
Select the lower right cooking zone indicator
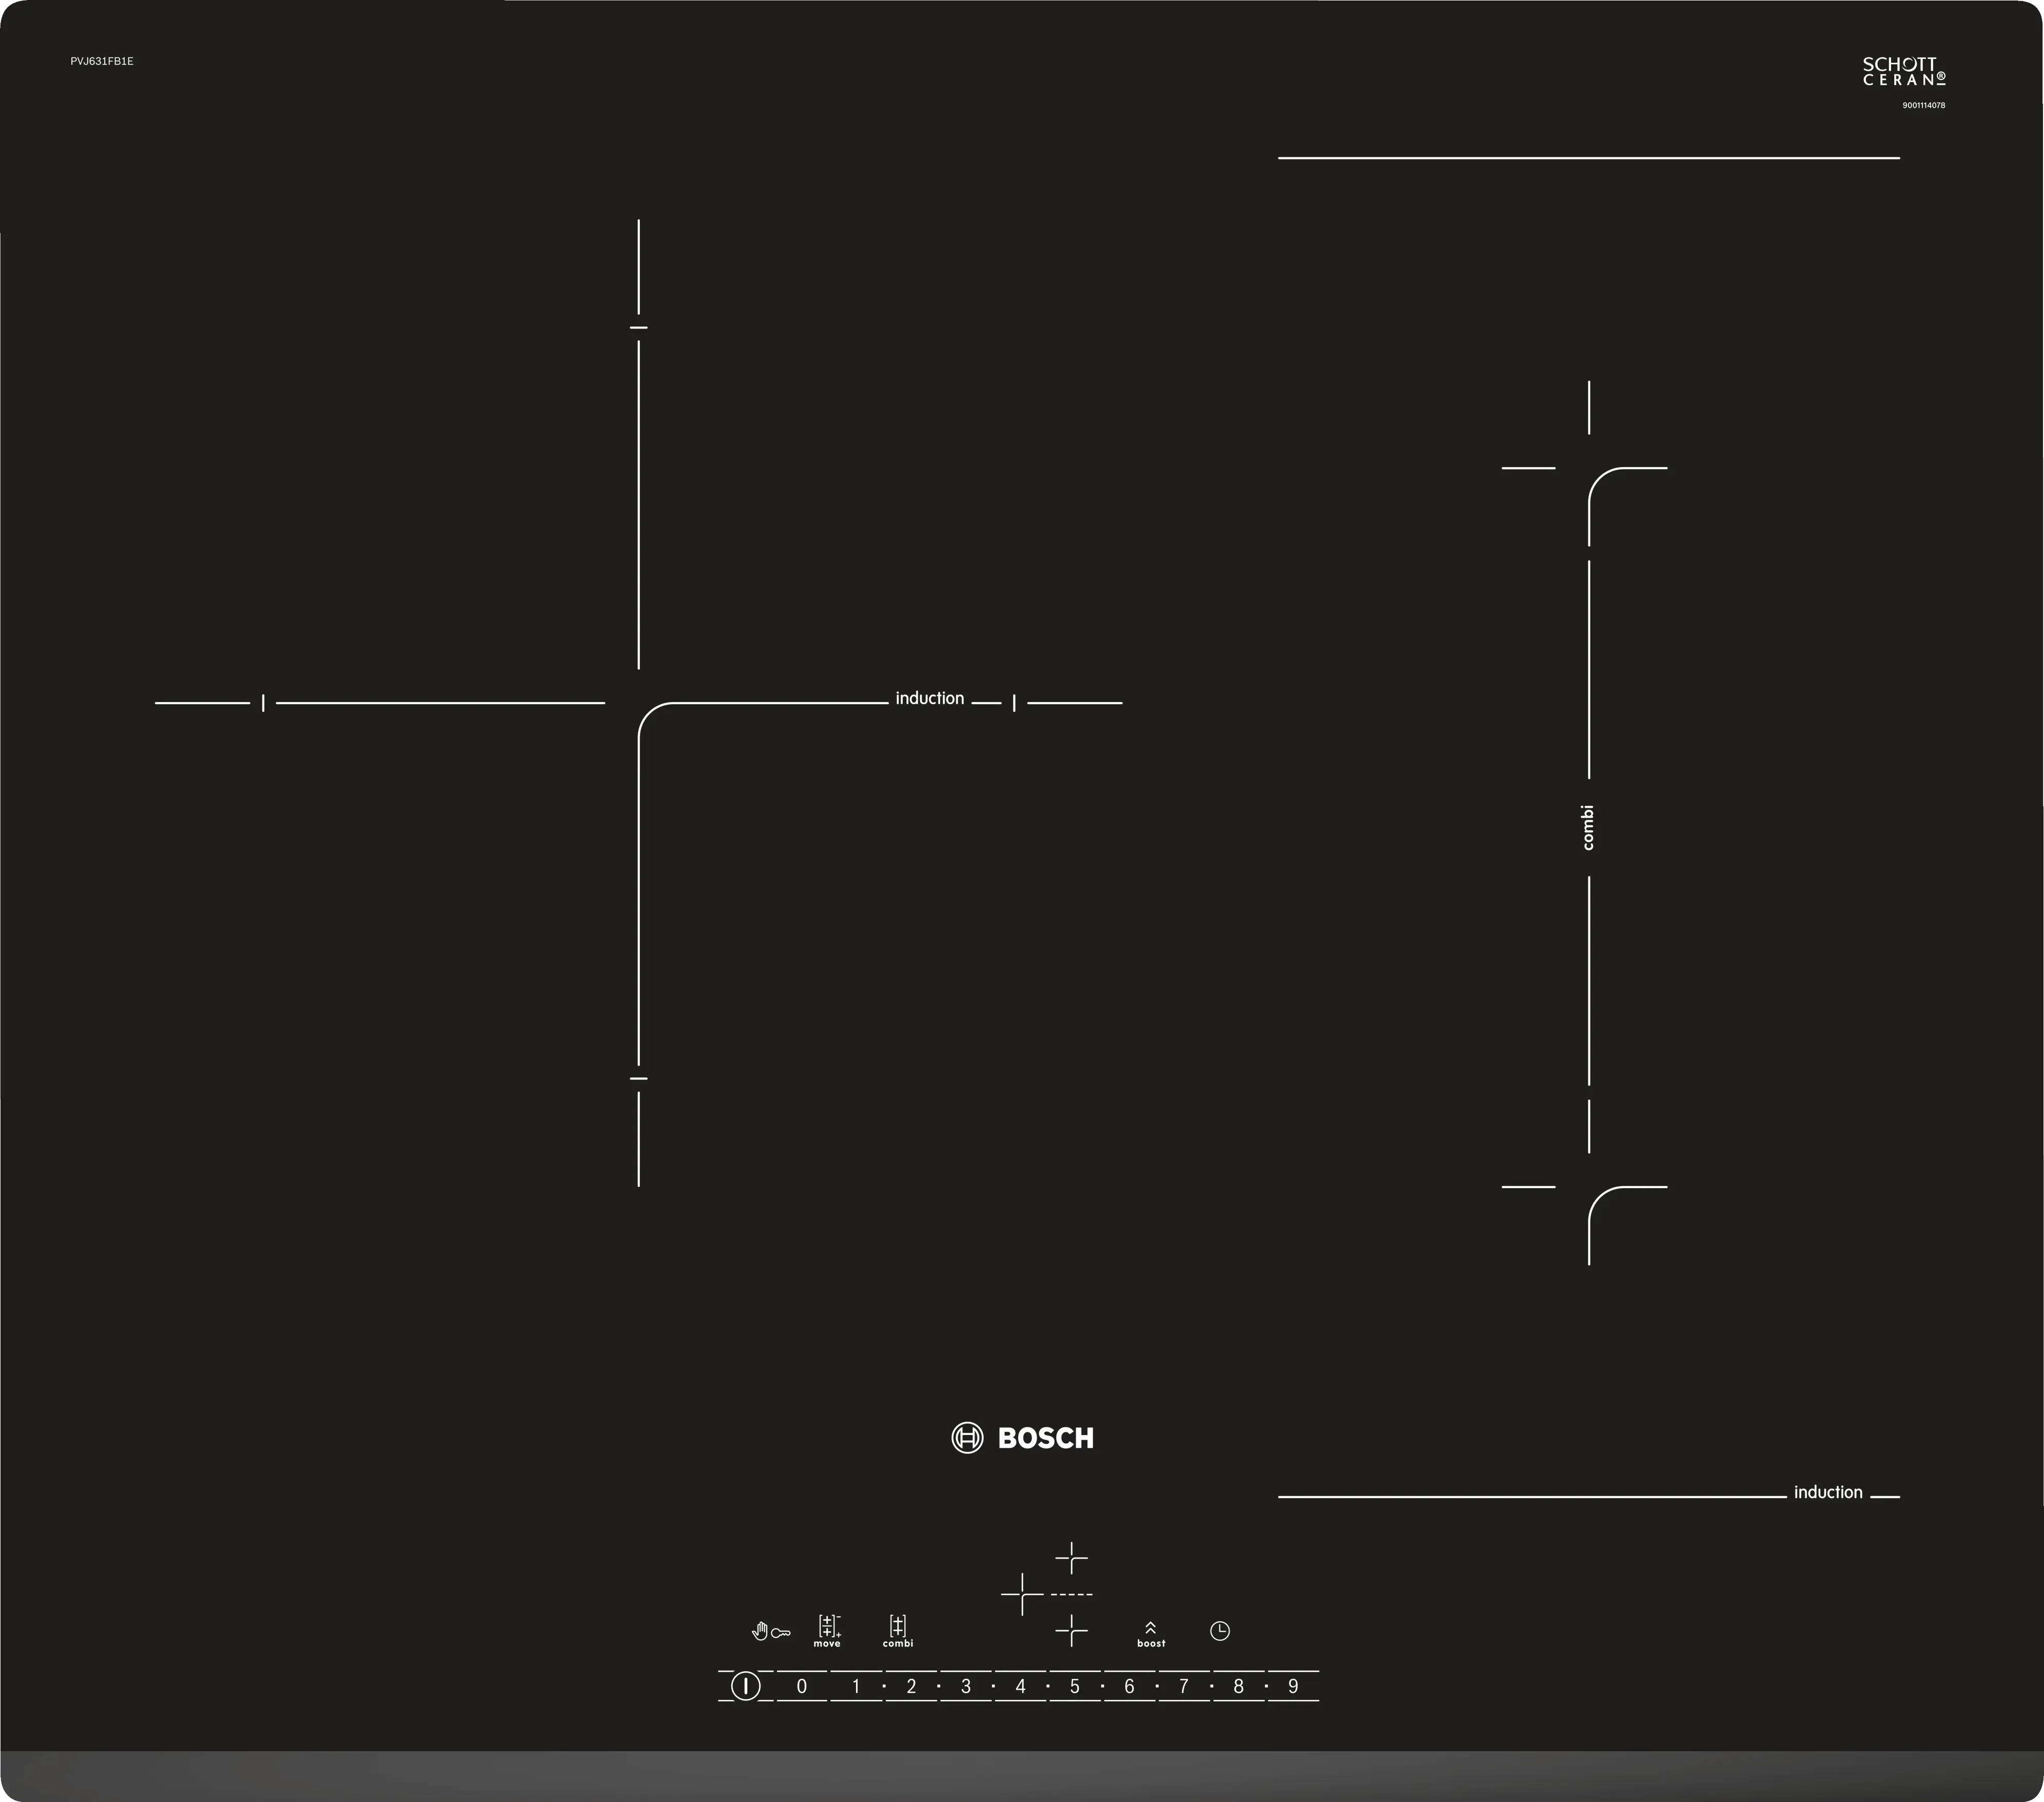[x=1071, y=1630]
